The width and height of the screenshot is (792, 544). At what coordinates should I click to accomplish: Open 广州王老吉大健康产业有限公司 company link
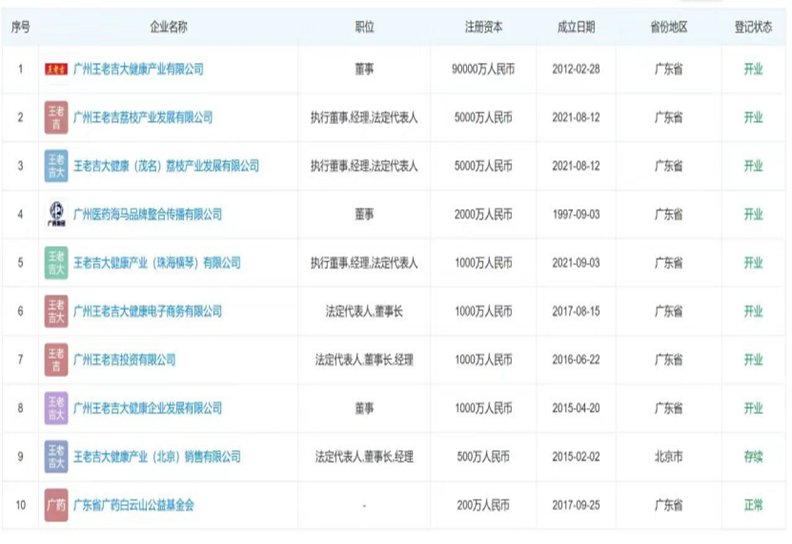[x=138, y=69]
